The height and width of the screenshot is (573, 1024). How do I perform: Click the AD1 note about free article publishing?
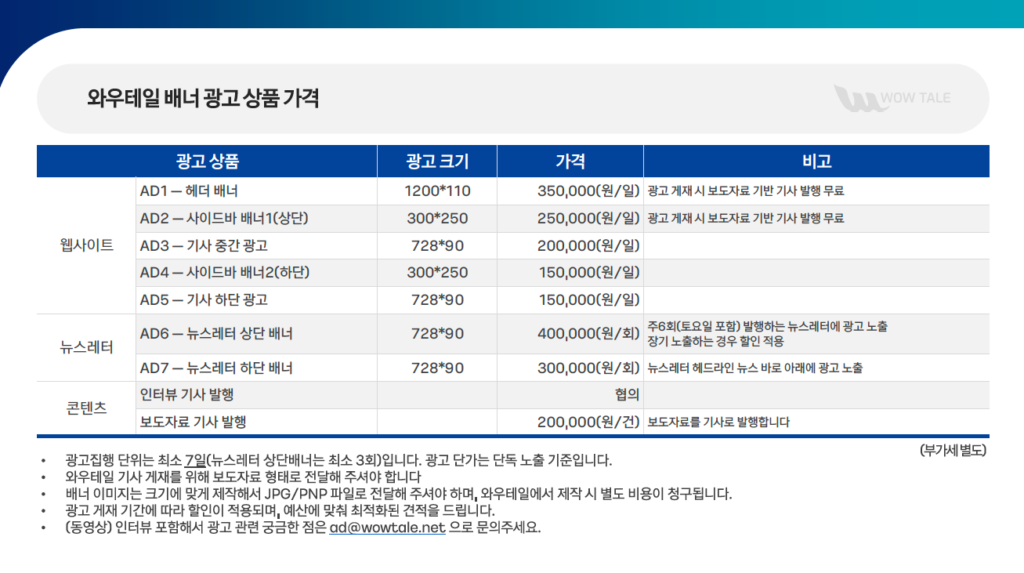[745, 191]
